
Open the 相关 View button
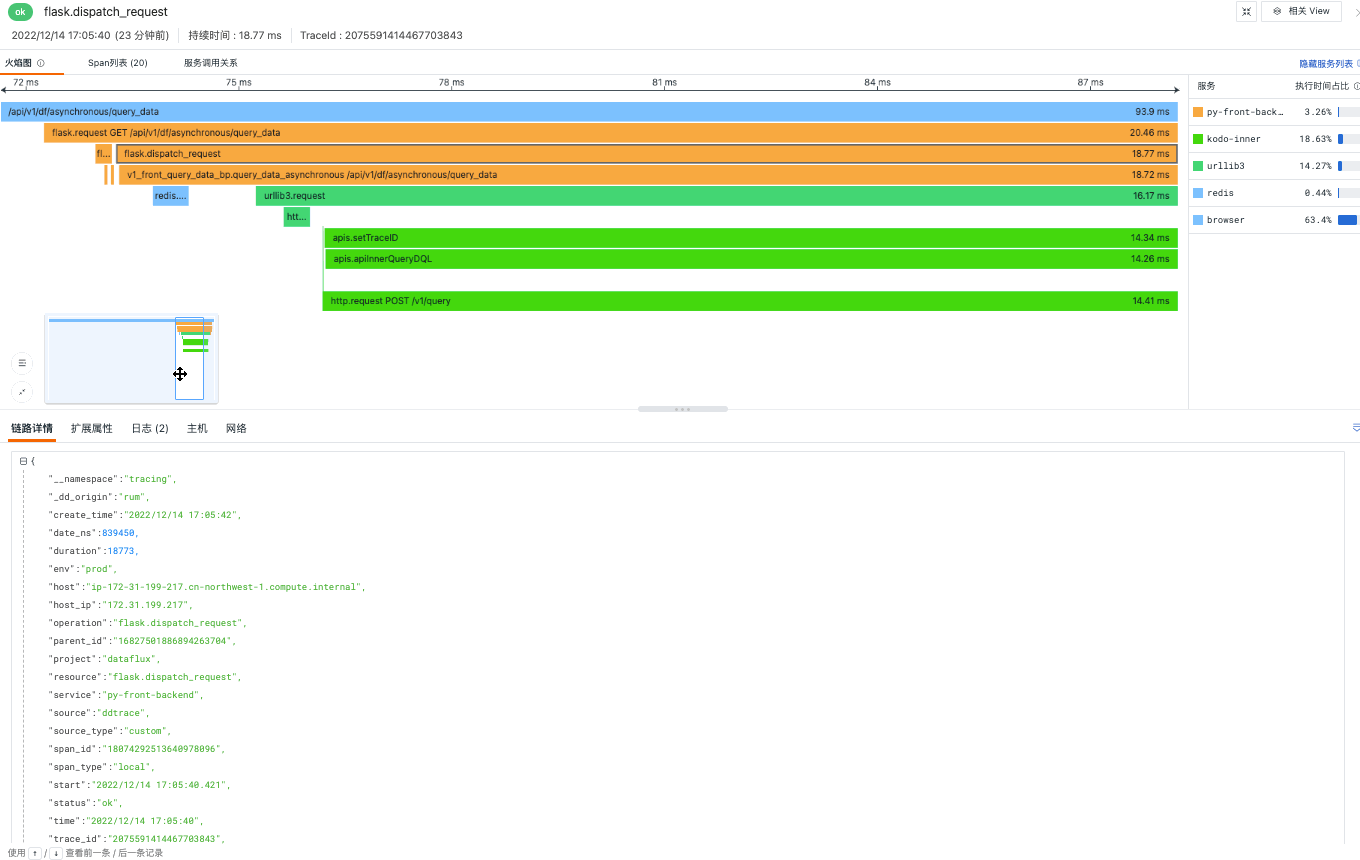(1301, 11)
